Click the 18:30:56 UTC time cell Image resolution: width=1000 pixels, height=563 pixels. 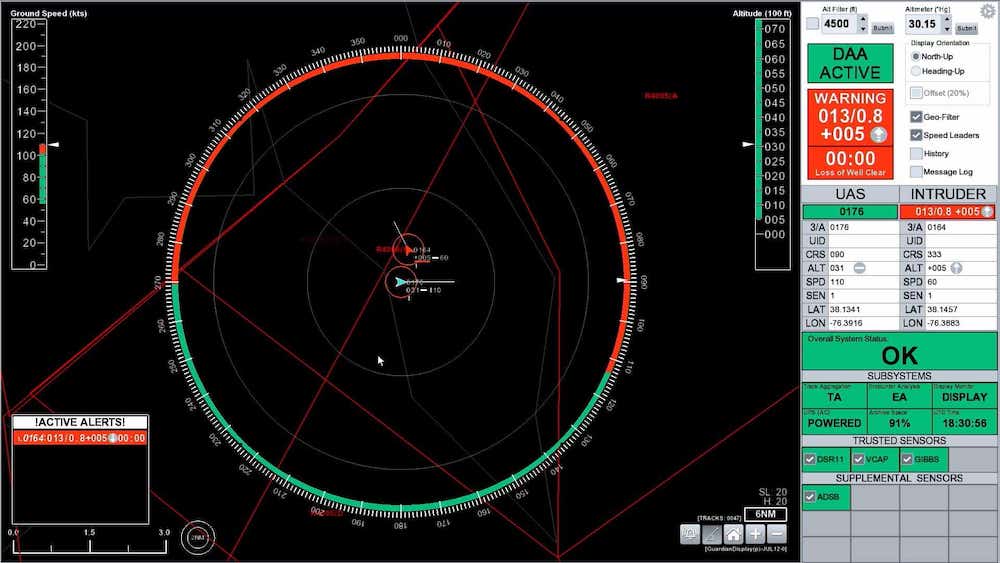tap(964, 421)
